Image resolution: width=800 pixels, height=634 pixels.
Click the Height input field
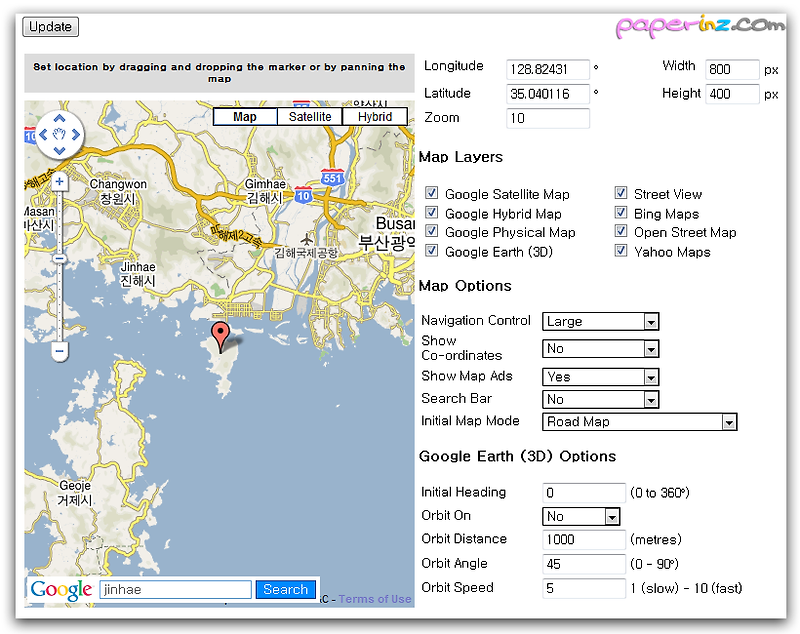[x=732, y=94]
